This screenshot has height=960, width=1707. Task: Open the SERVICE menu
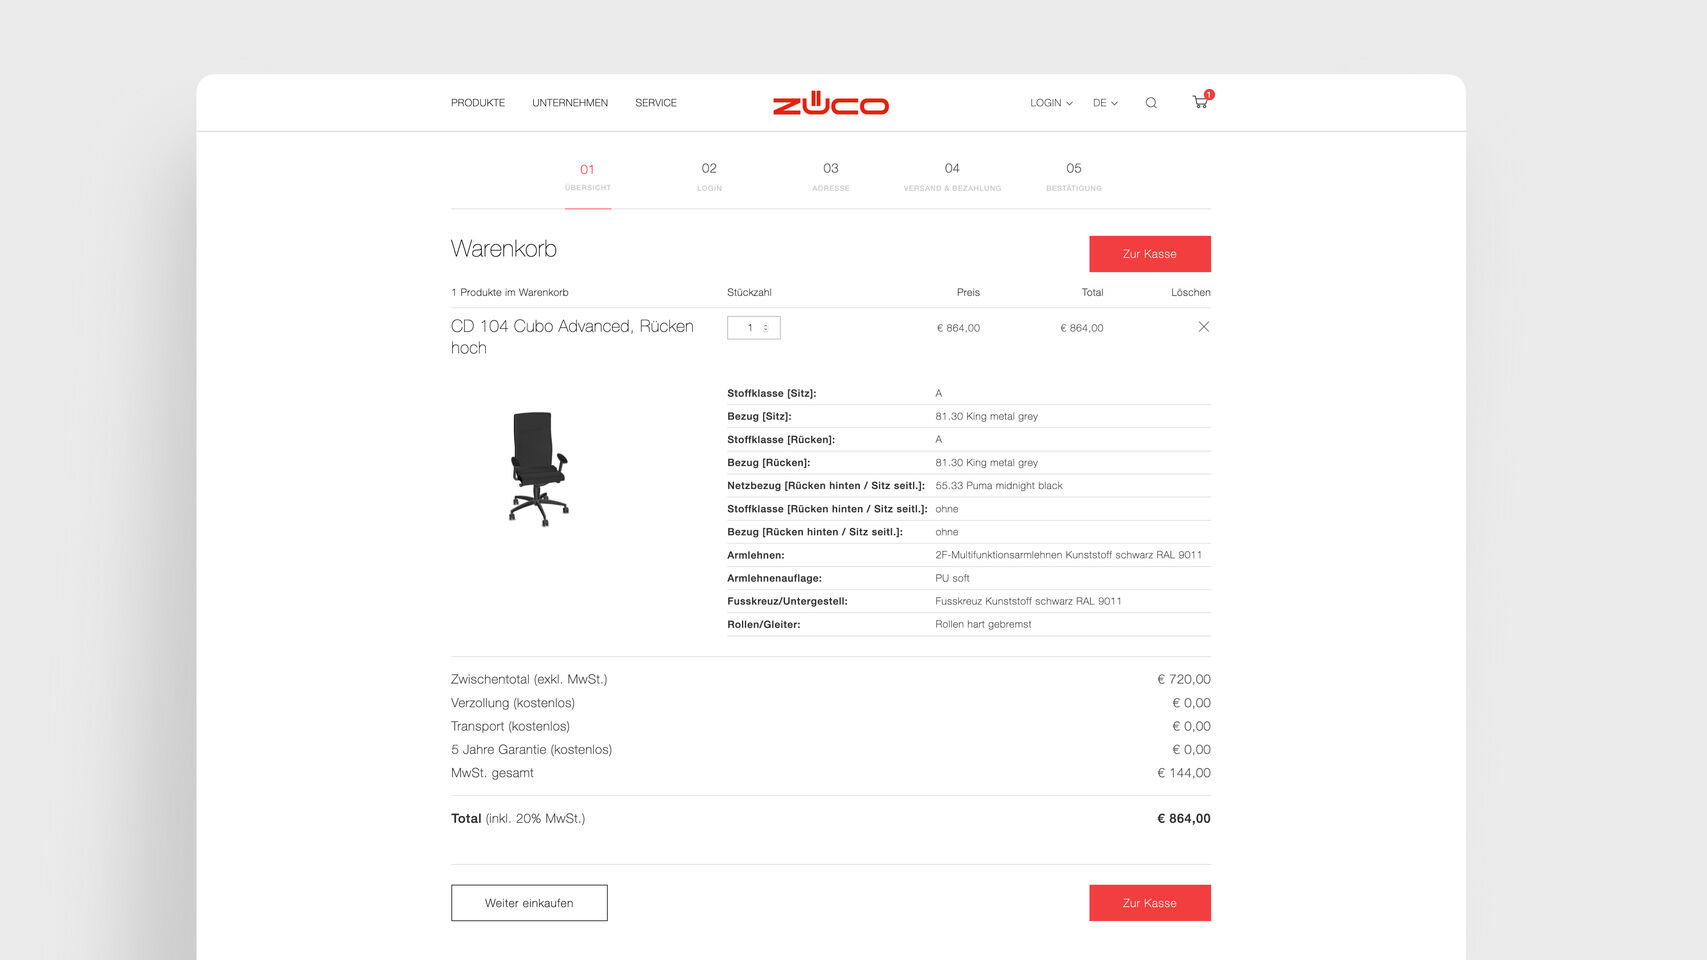[x=656, y=103]
